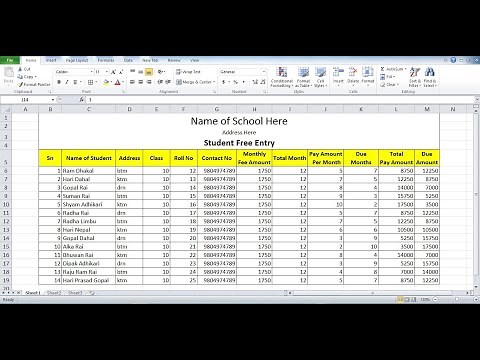Image resolution: width=480 pixels, height=360 pixels.
Task: Toggle Middle Align vertical alignment
Action: coord(140,72)
